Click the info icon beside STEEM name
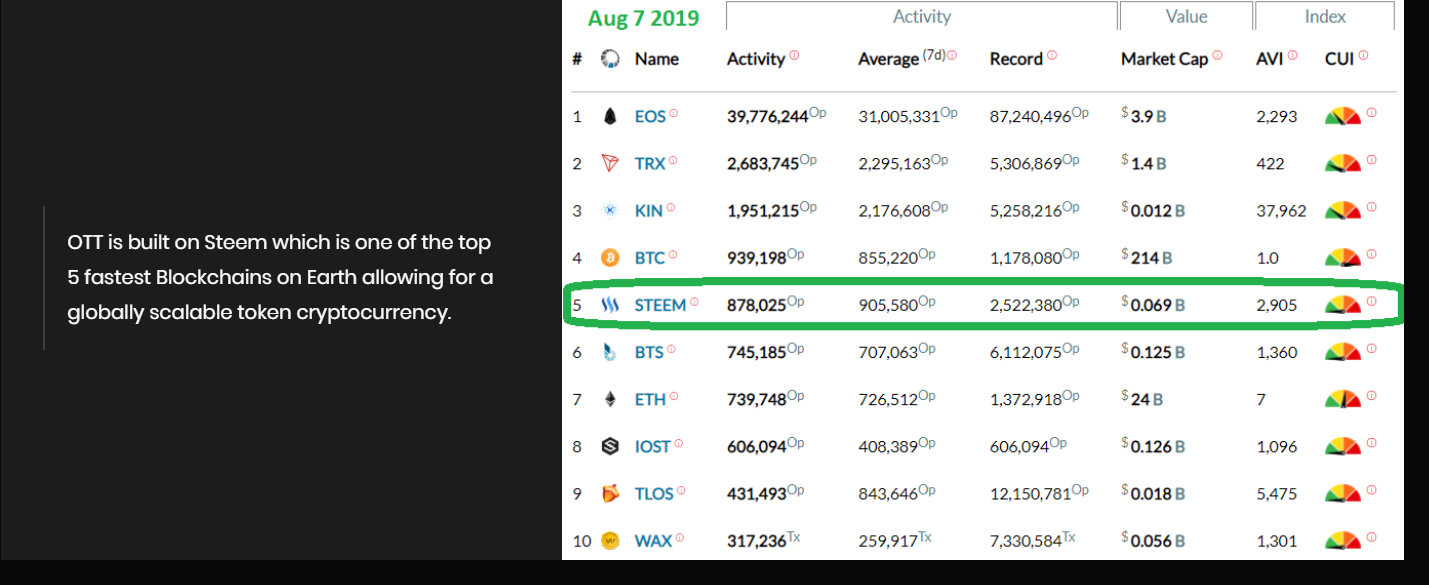The width and height of the screenshot is (1429, 585). [694, 301]
